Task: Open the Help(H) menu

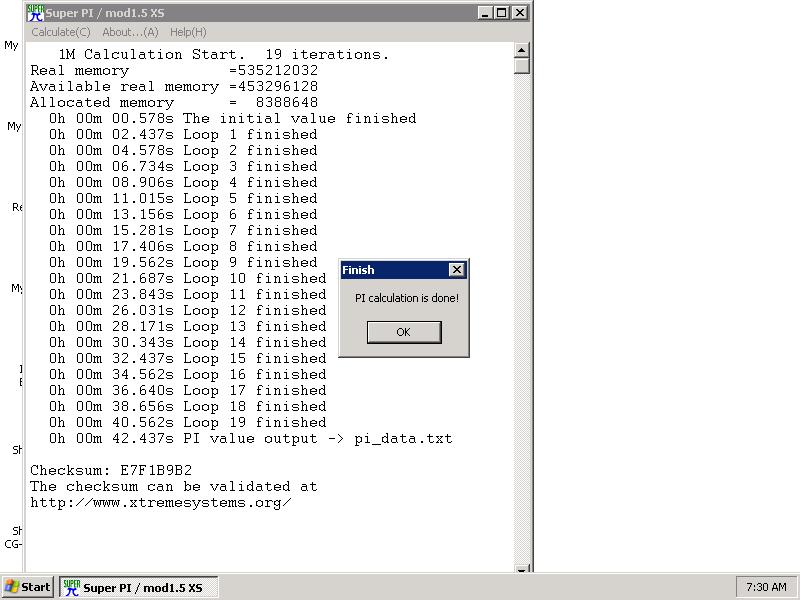Action: click(188, 32)
